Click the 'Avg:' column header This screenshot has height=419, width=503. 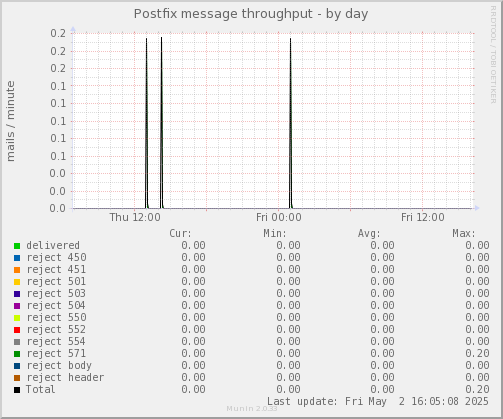[x=369, y=233]
